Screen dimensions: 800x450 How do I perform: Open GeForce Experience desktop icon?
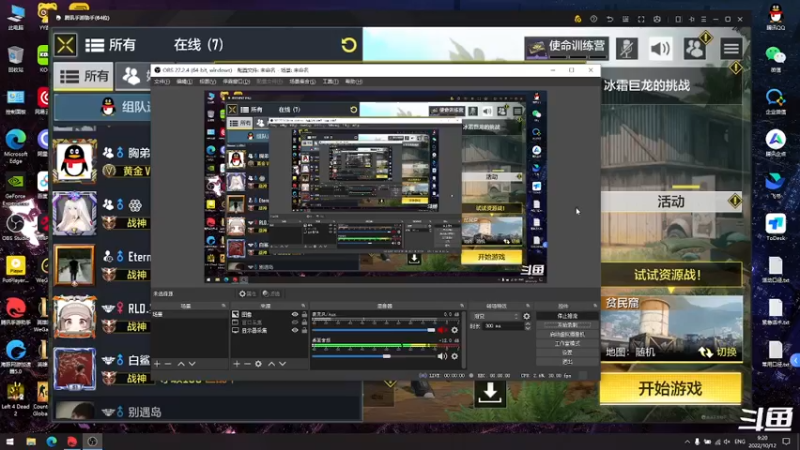(x=15, y=188)
